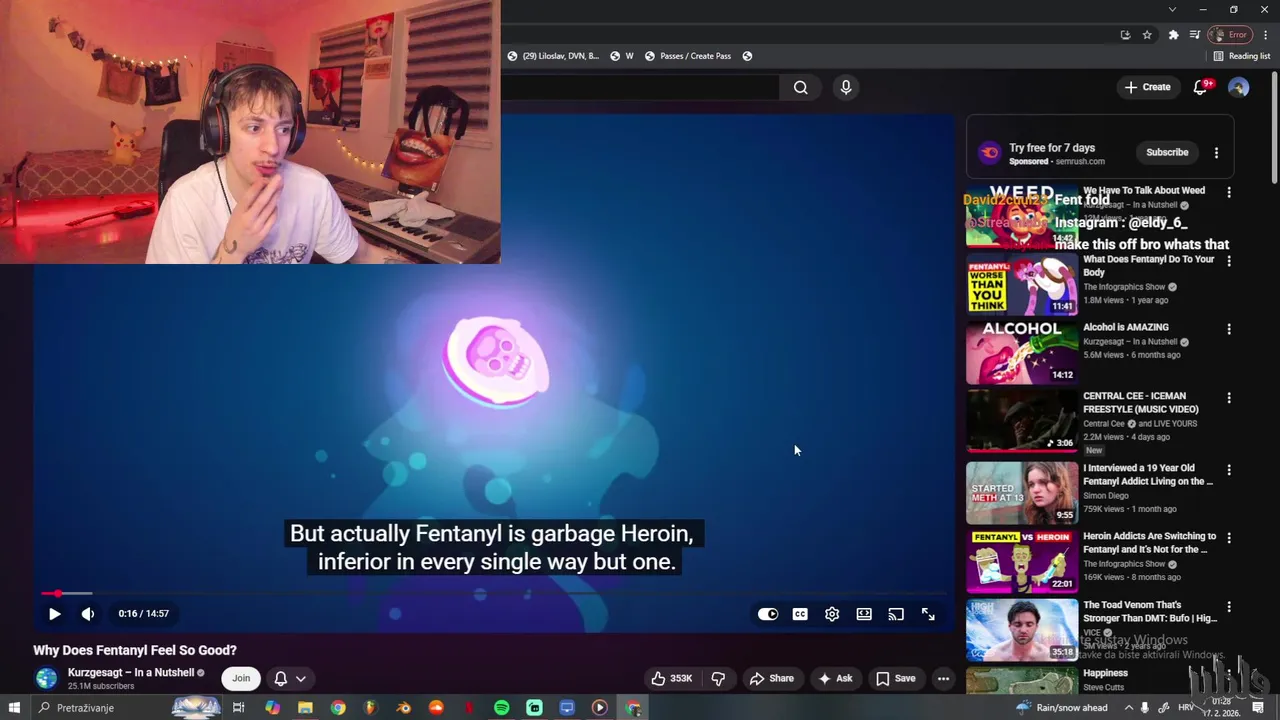Open the Chrome three-dot menu
Screen dimensions: 1280x720
pos(1265,35)
